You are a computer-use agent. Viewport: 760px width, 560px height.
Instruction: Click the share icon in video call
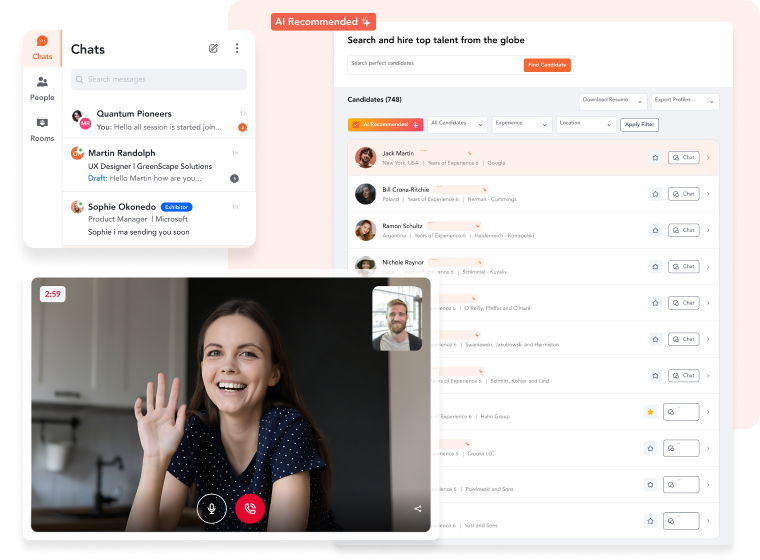tap(417, 509)
